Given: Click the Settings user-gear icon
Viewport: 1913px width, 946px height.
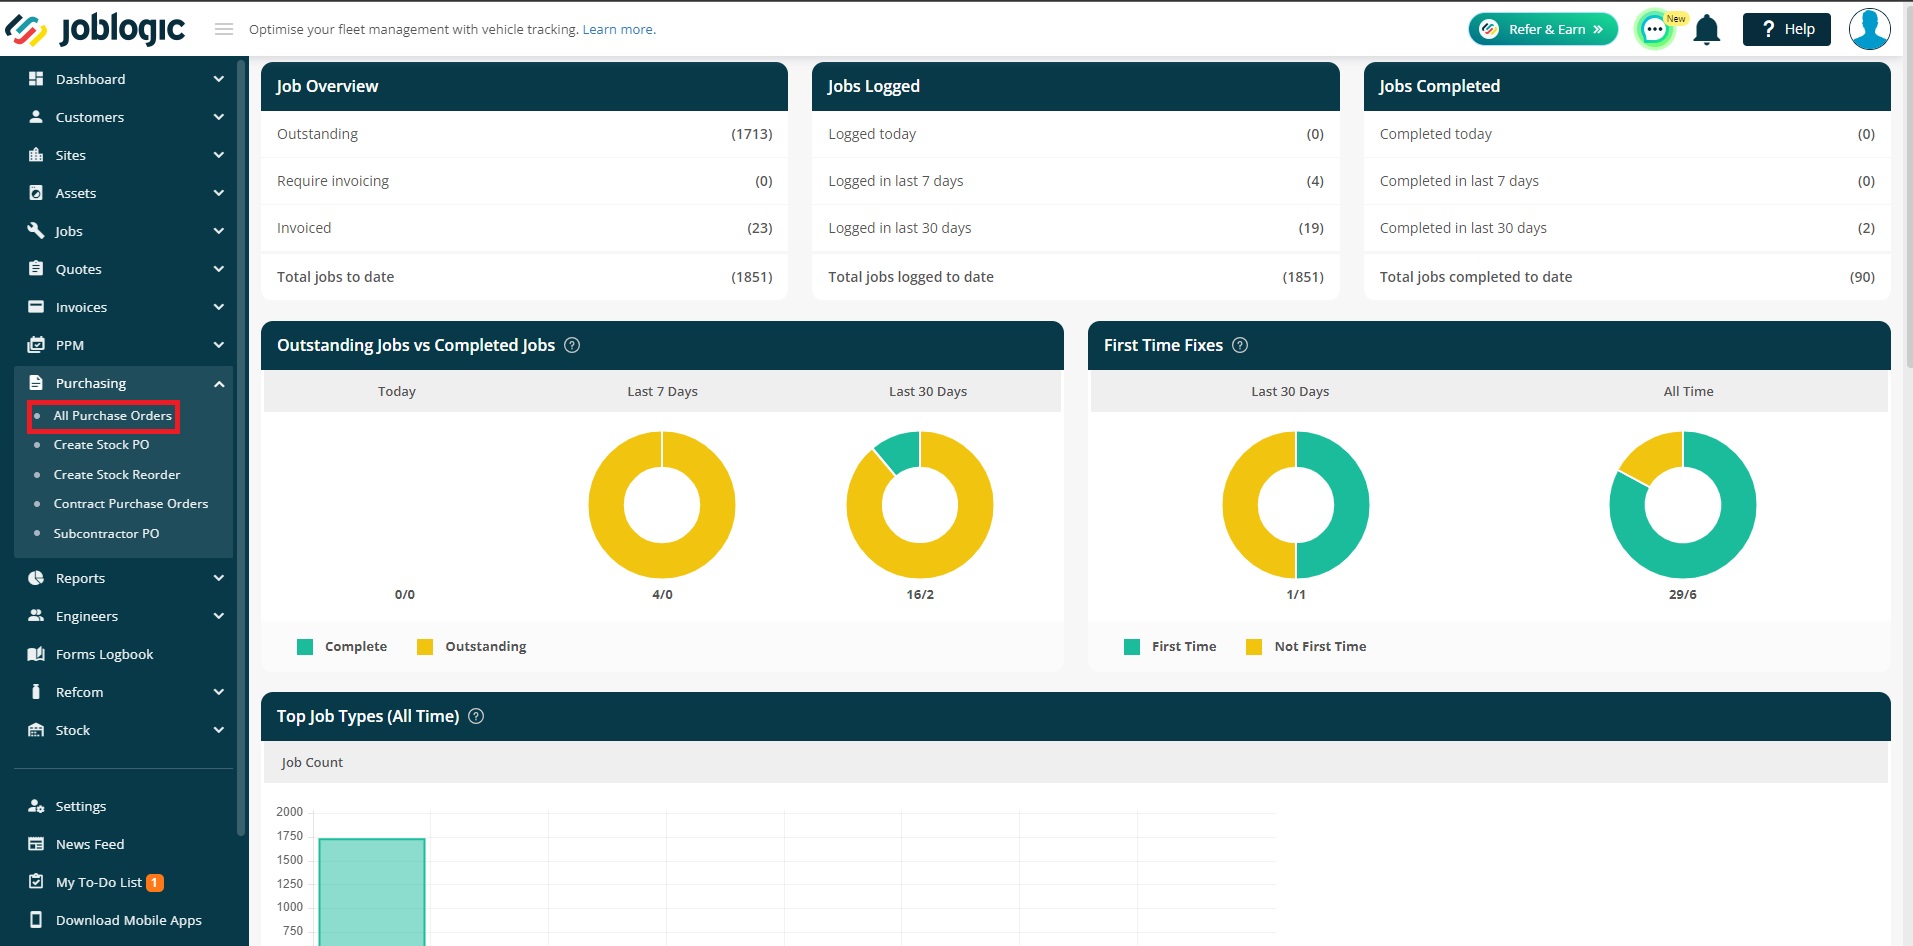Looking at the screenshot, I should pyautogui.click(x=36, y=806).
